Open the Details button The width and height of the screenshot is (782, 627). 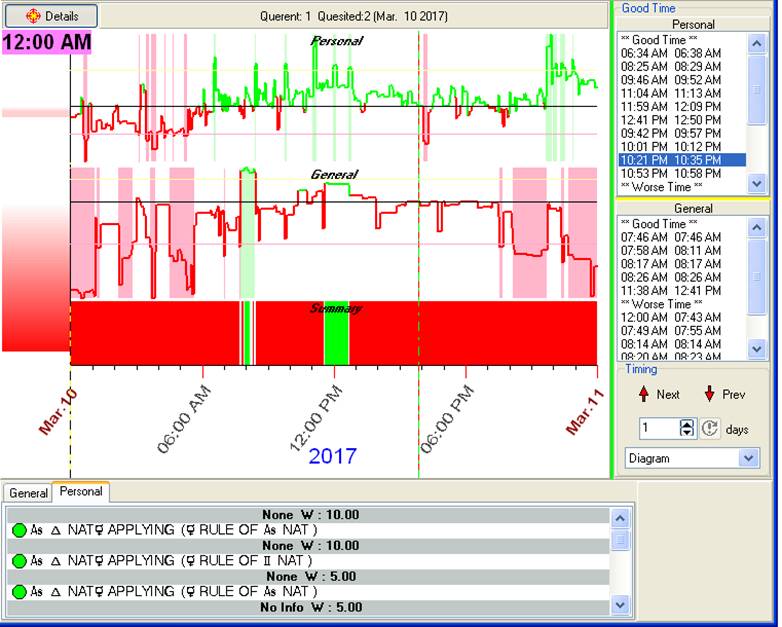click(x=51, y=16)
